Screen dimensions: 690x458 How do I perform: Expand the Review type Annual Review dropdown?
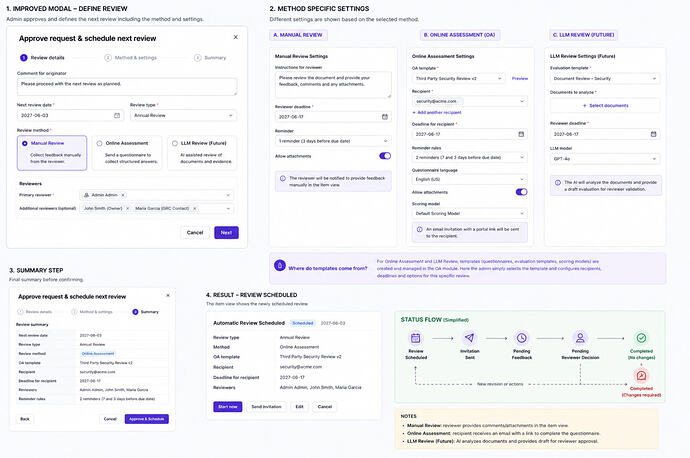pos(184,115)
